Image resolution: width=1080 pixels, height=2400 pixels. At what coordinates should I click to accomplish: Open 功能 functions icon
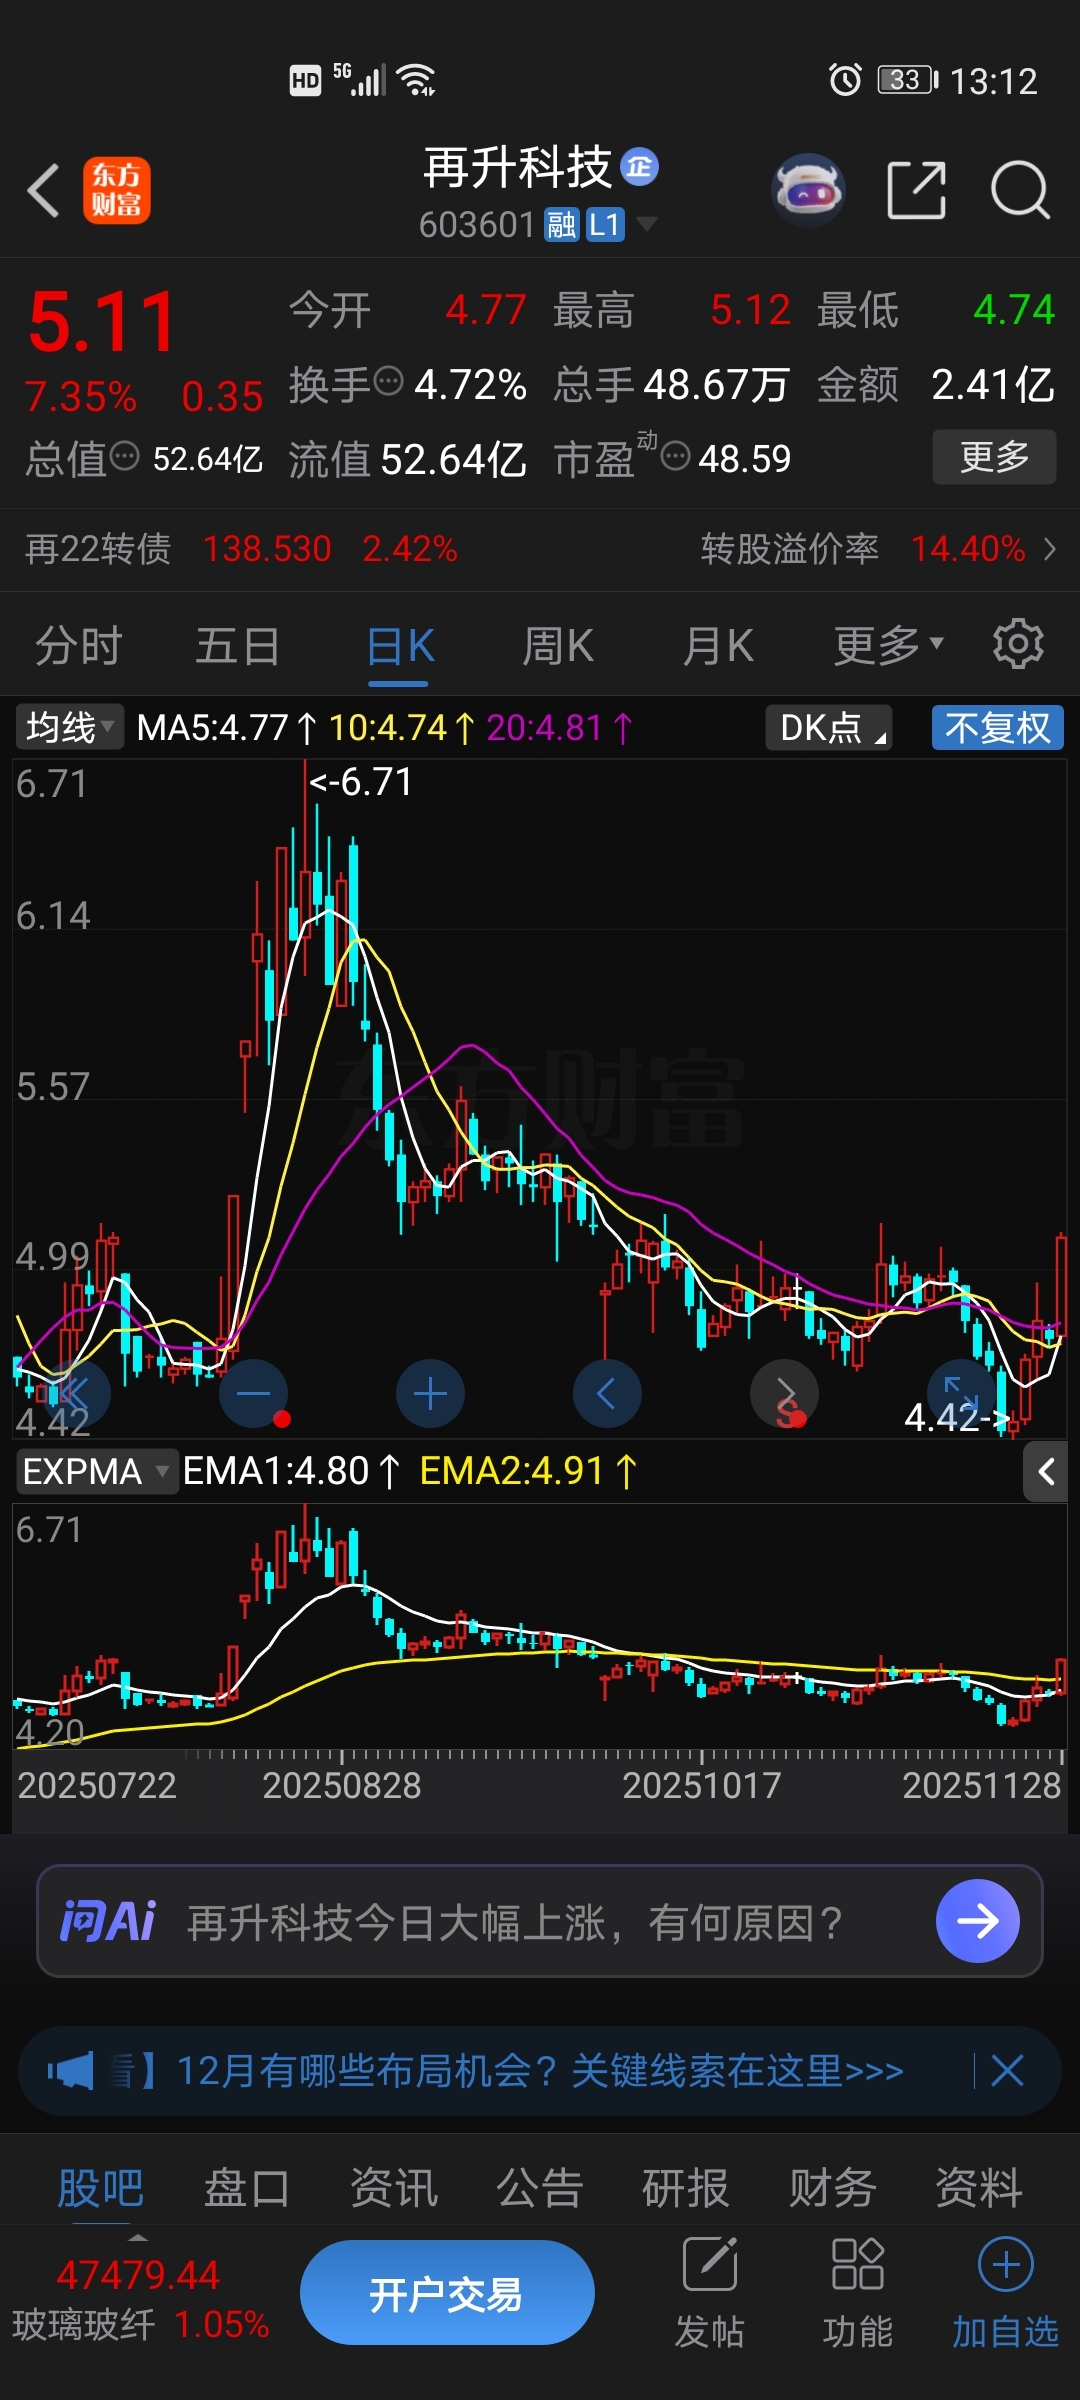point(858,2293)
